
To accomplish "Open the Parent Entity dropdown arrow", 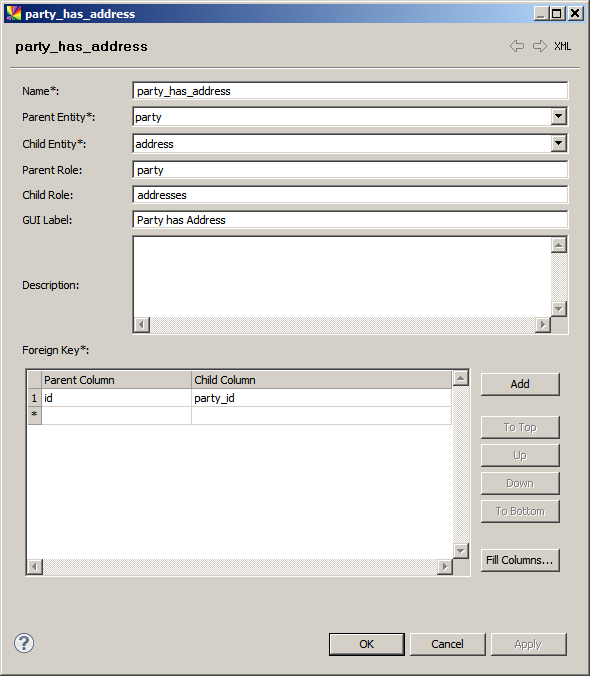I will point(559,116).
